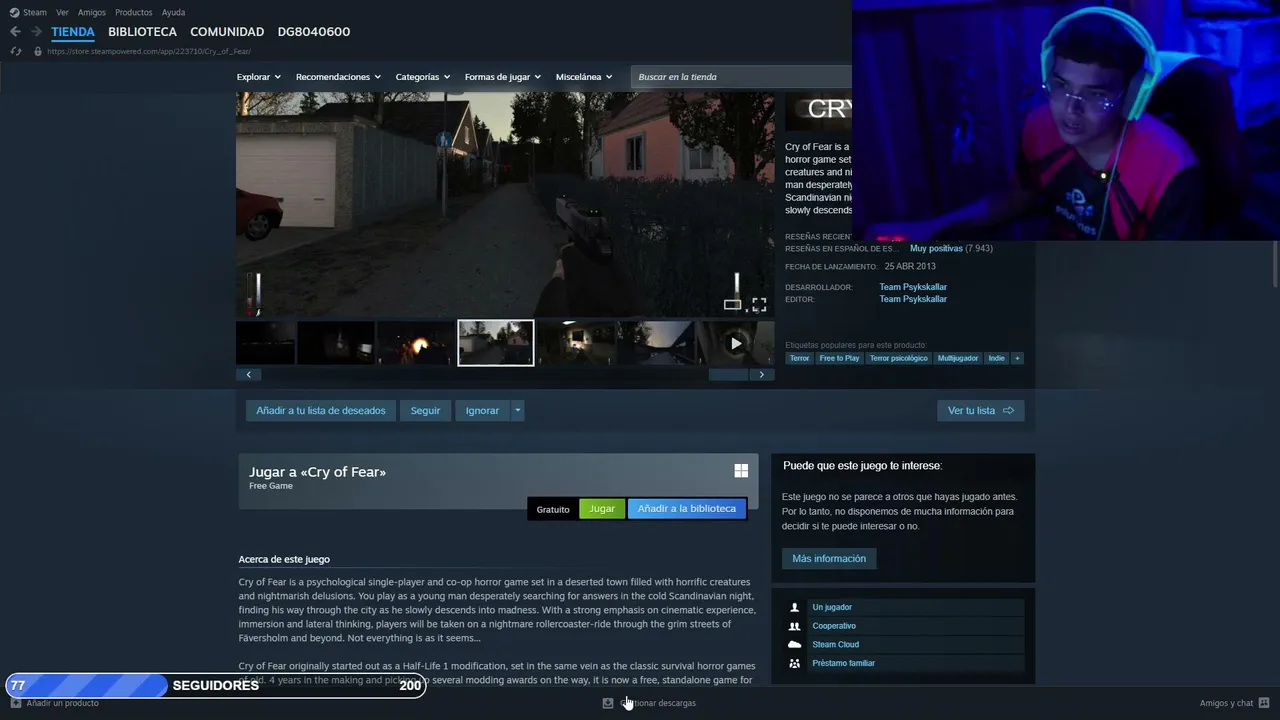Click Añadir a la biblioteca button
Image resolution: width=1280 pixels, height=720 pixels.
tap(687, 509)
